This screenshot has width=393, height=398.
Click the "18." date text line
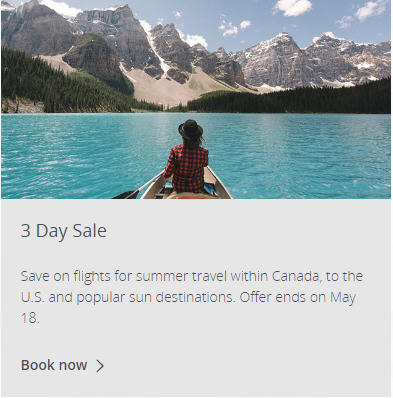(x=30, y=318)
